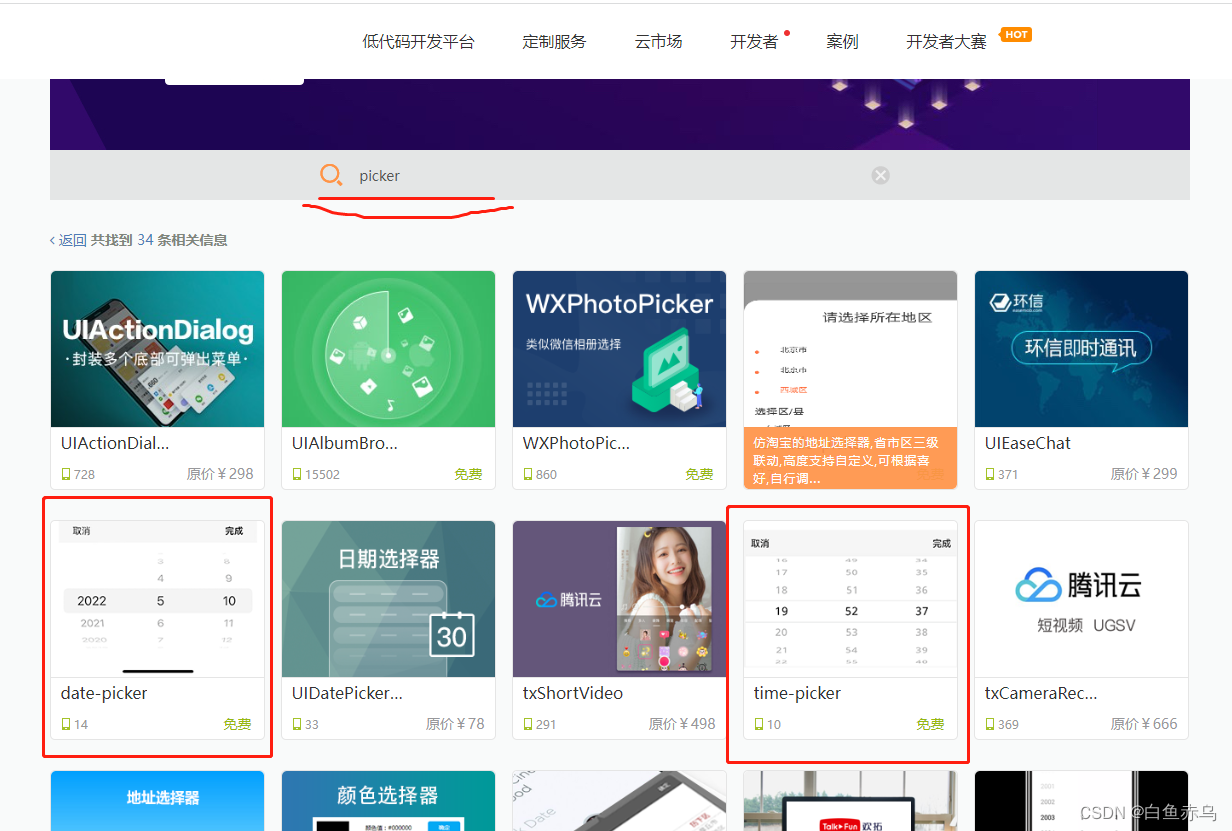Clear the picker search using the X icon

pos(880,175)
